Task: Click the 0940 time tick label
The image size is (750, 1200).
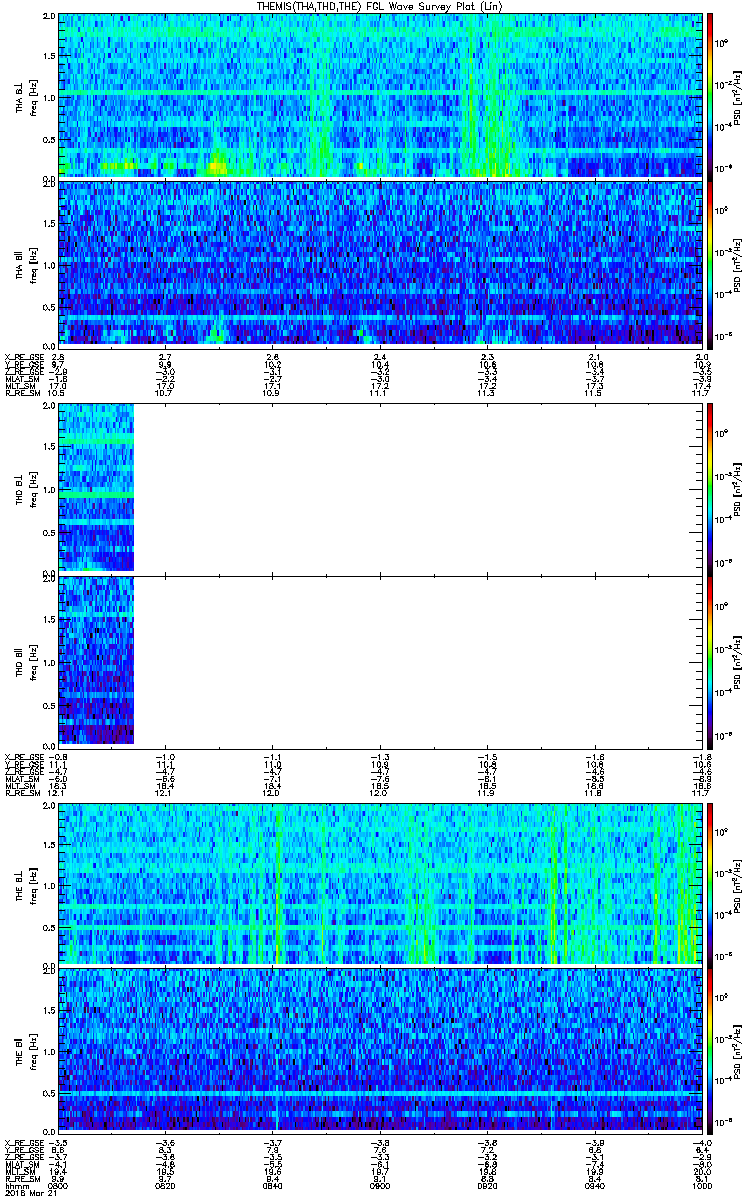Action: click(595, 1185)
